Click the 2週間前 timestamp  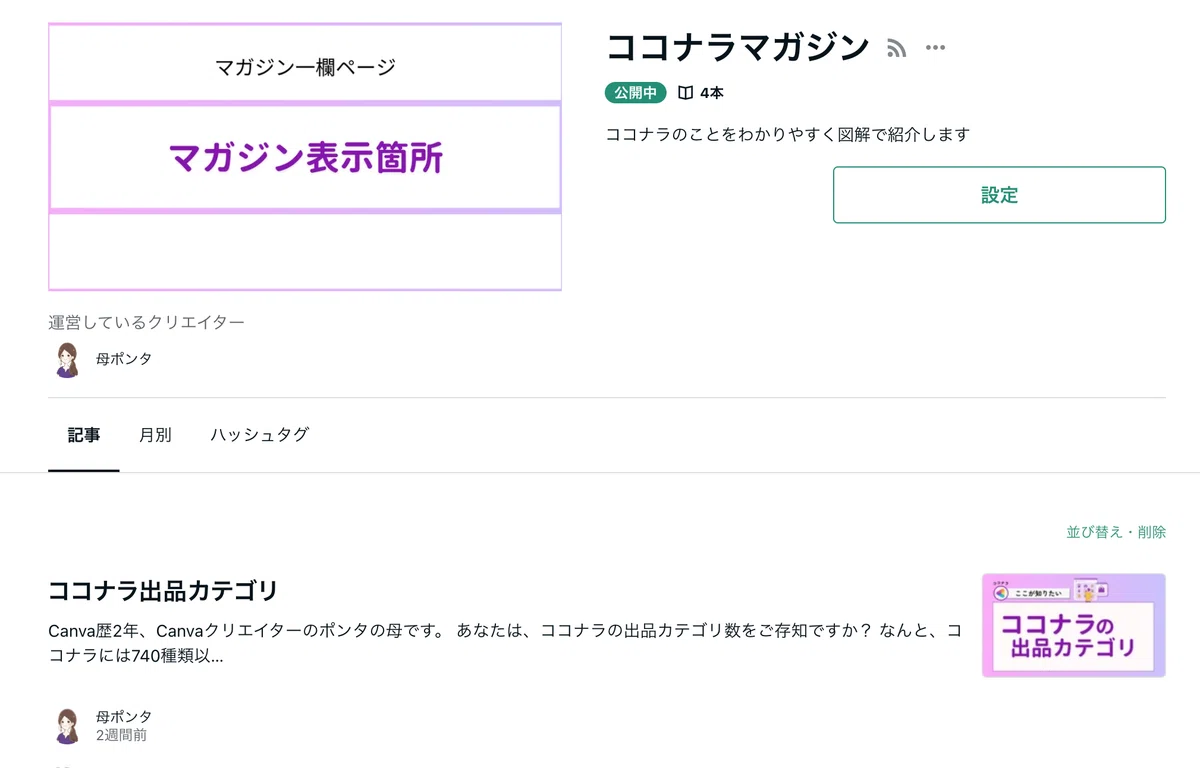pos(121,735)
